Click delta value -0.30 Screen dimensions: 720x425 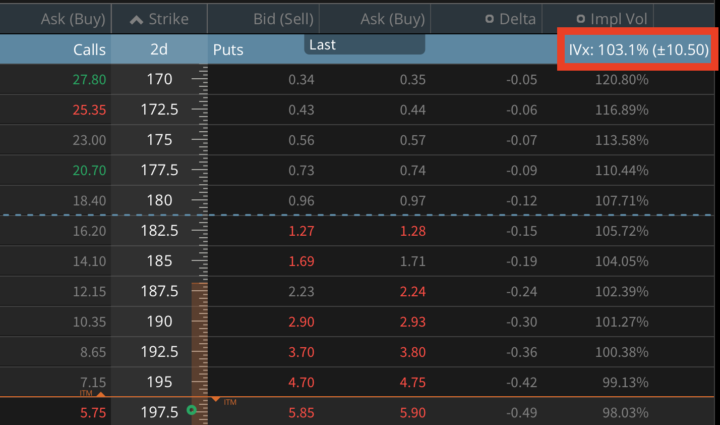522,322
